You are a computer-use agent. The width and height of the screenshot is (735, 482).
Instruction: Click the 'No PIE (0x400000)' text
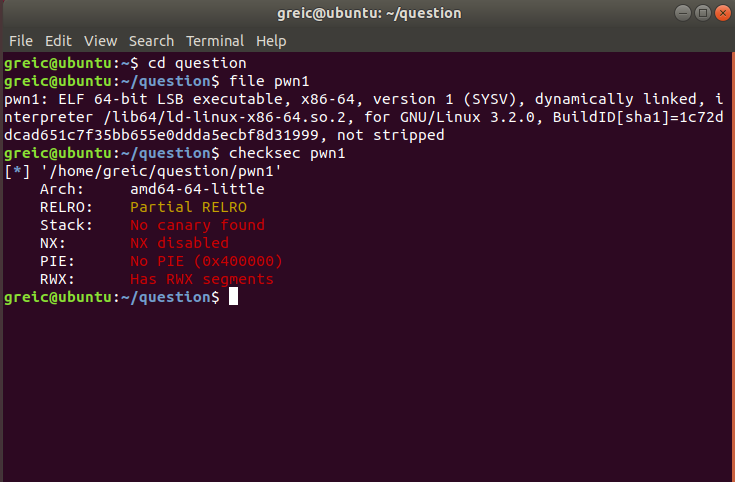[206, 261]
